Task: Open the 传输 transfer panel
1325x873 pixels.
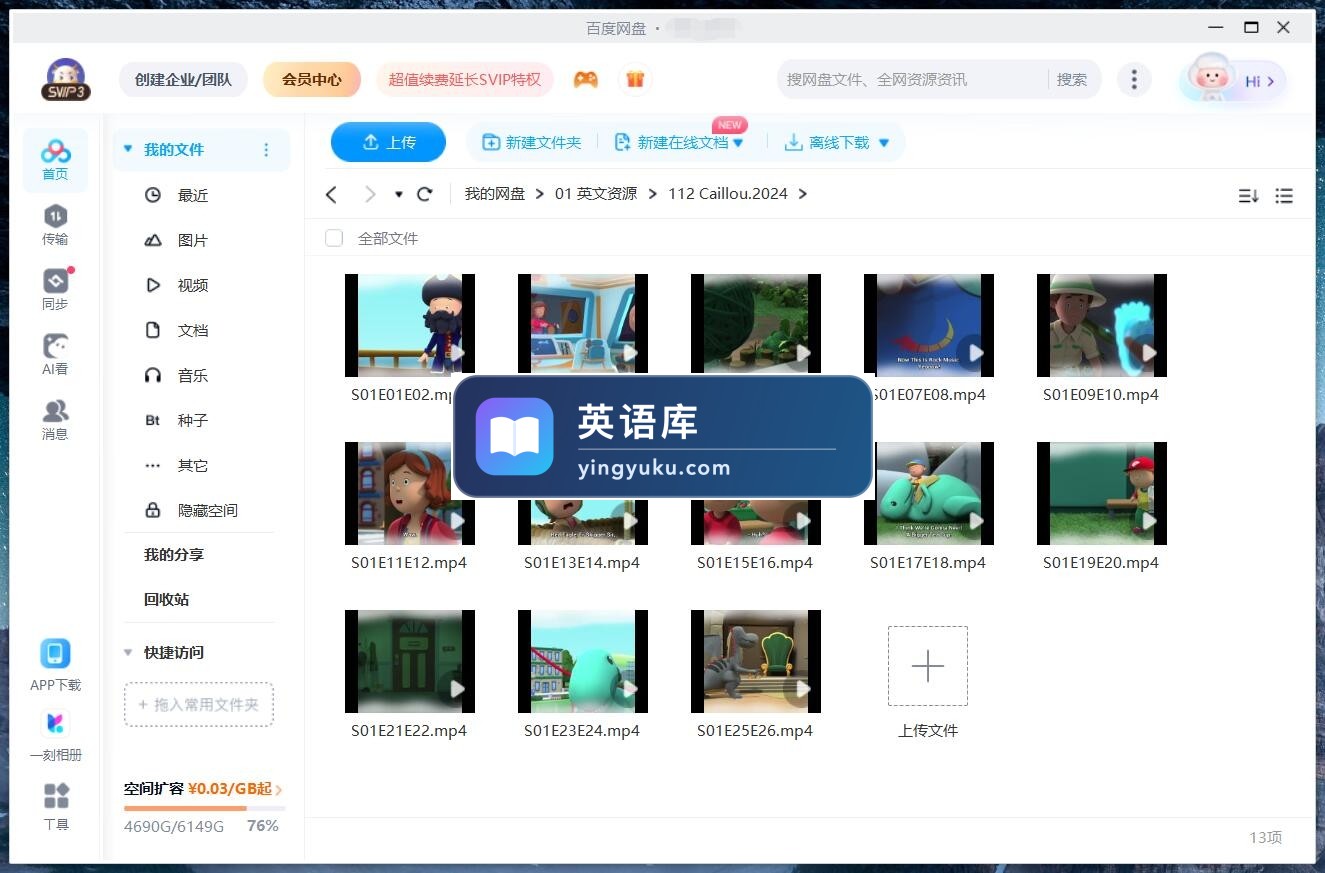Action: pyautogui.click(x=56, y=225)
